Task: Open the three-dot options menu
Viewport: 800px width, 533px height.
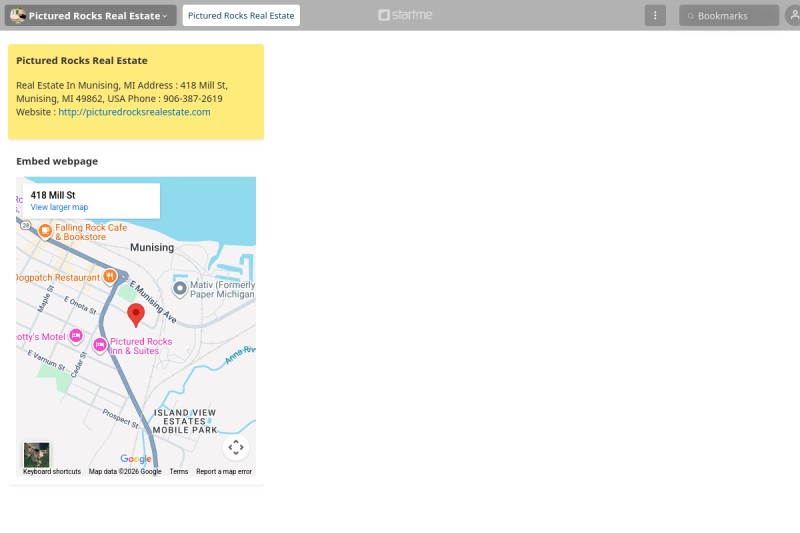Action: (655, 15)
